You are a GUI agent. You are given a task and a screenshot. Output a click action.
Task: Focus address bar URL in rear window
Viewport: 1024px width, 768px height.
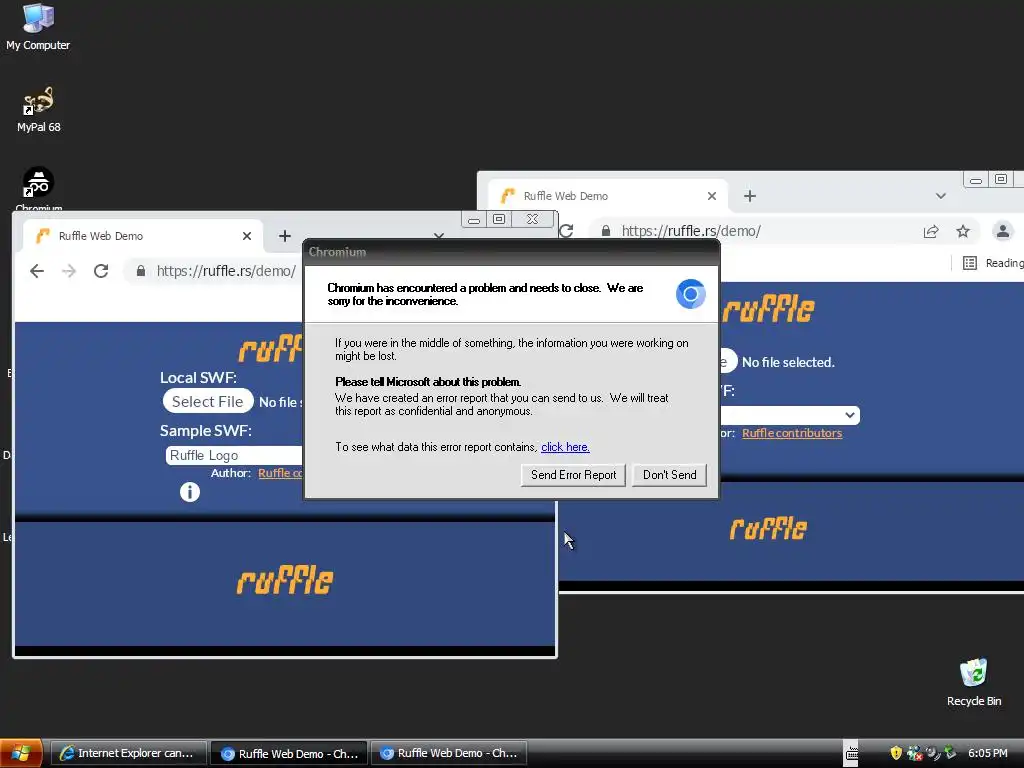point(691,231)
